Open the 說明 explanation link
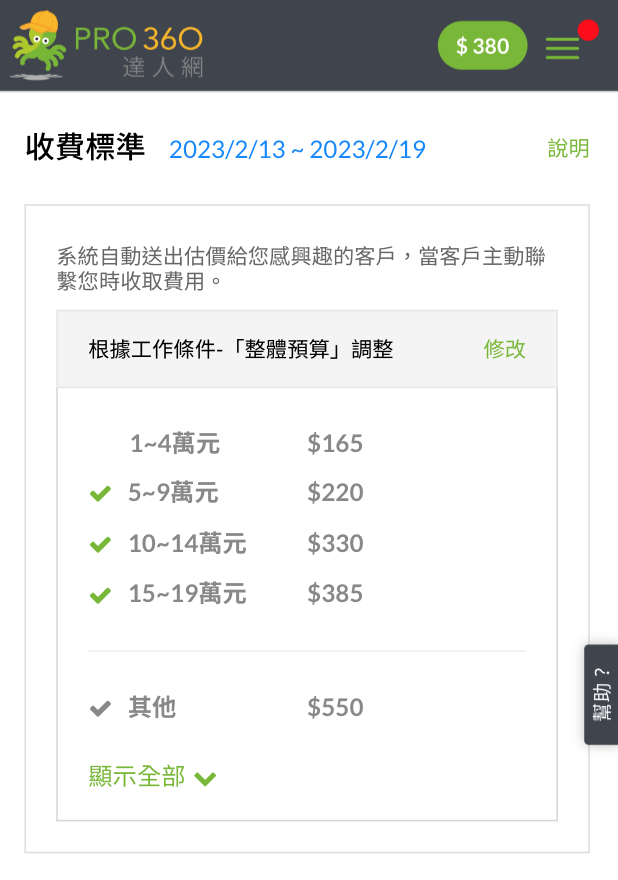The height and width of the screenshot is (880, 618). [x=568, y=149]
